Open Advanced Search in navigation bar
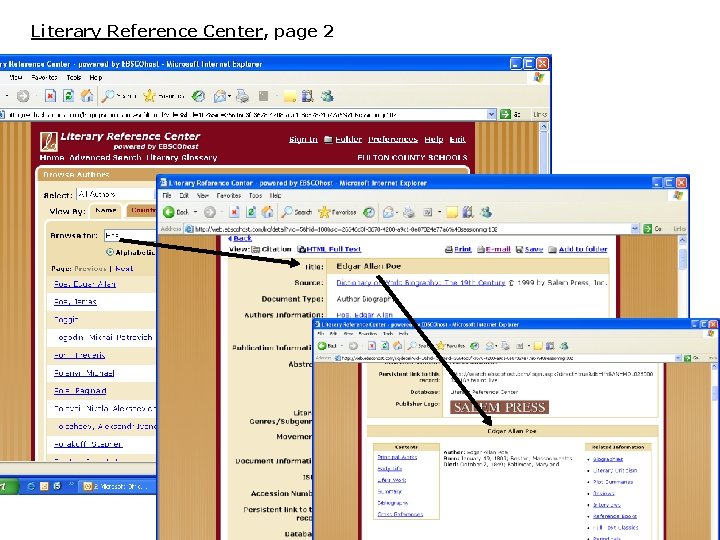Screen dimensions: 720x540 [105, 158]
